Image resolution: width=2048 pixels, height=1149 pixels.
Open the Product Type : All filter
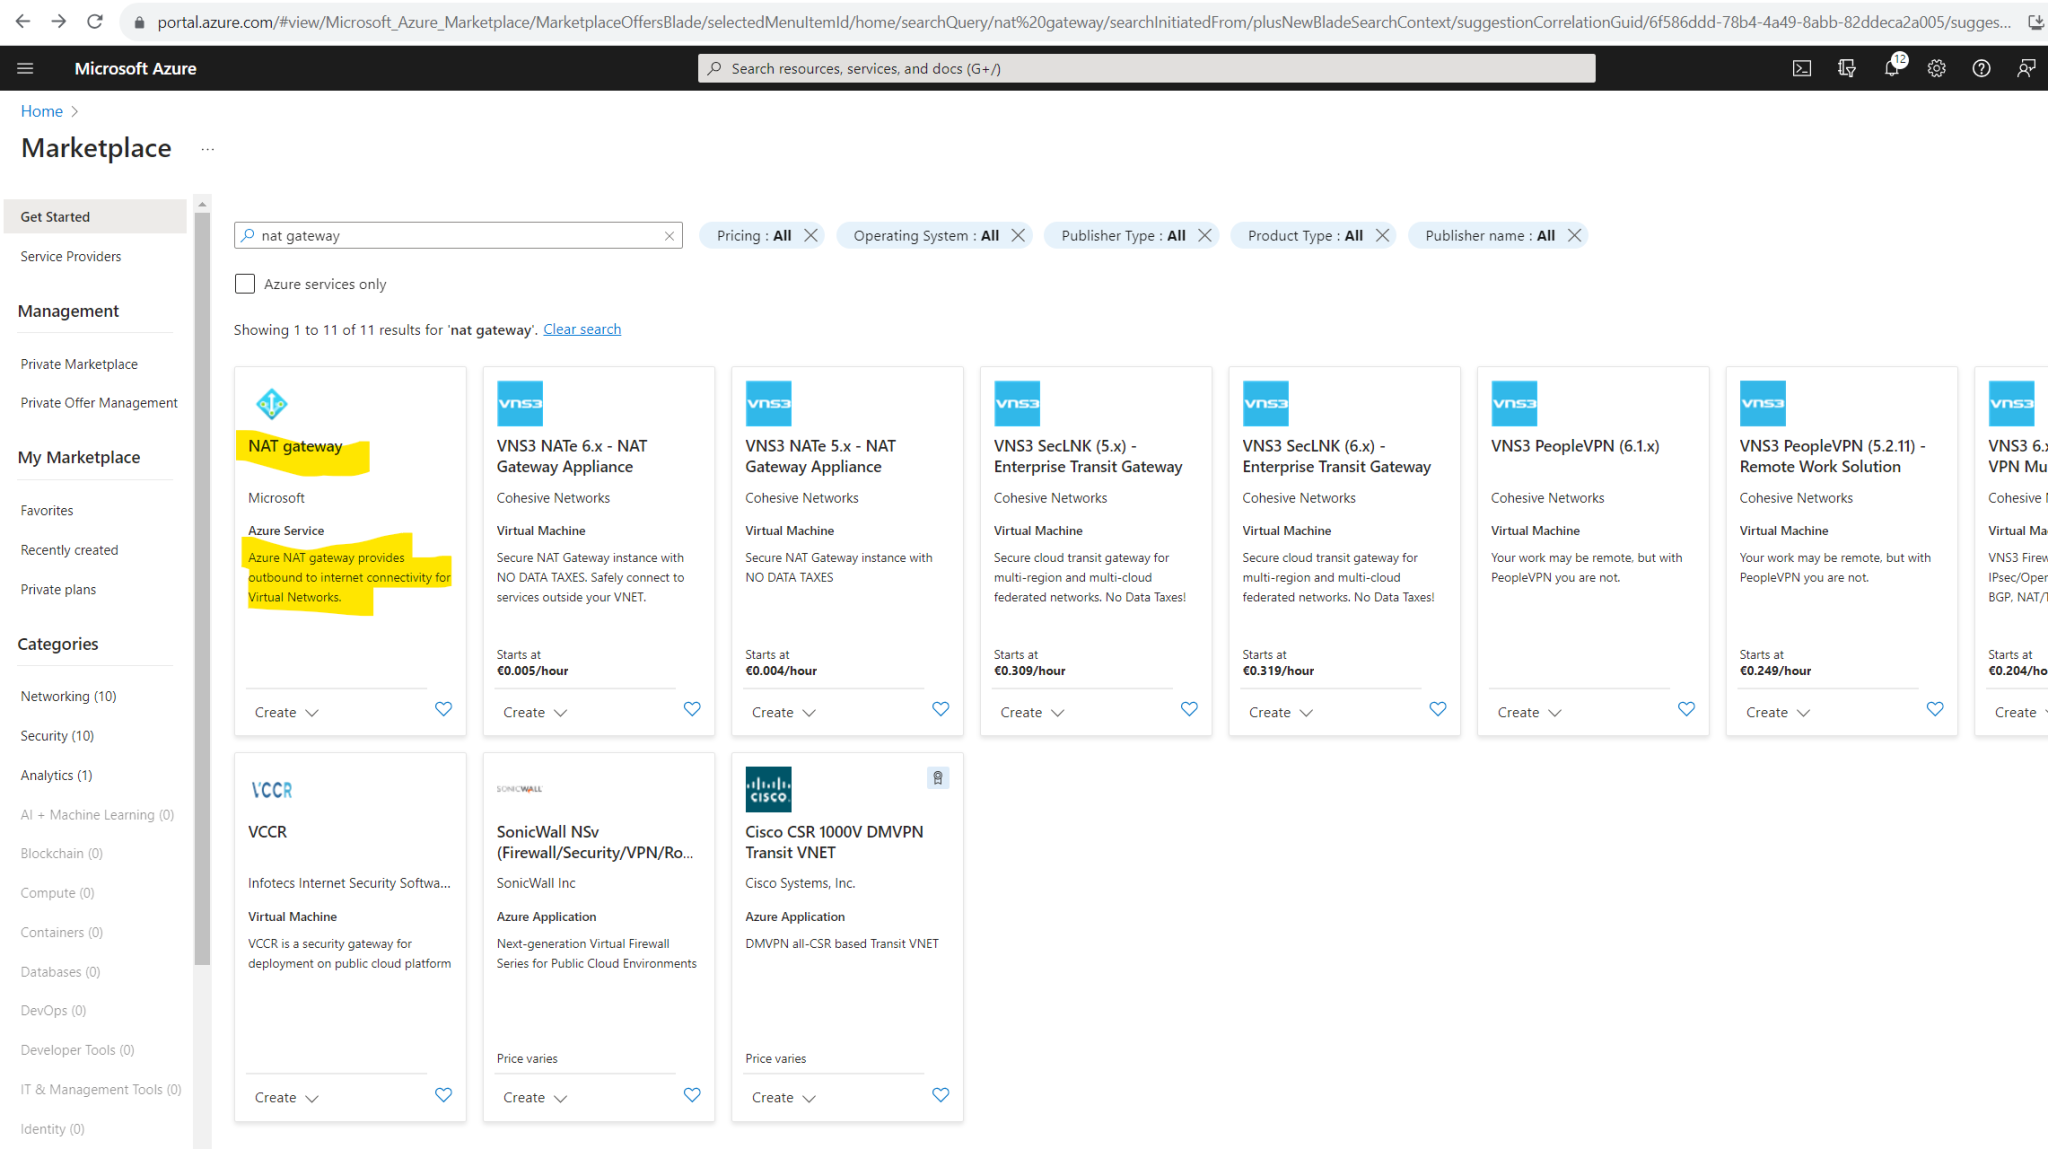pos(1305,236)
